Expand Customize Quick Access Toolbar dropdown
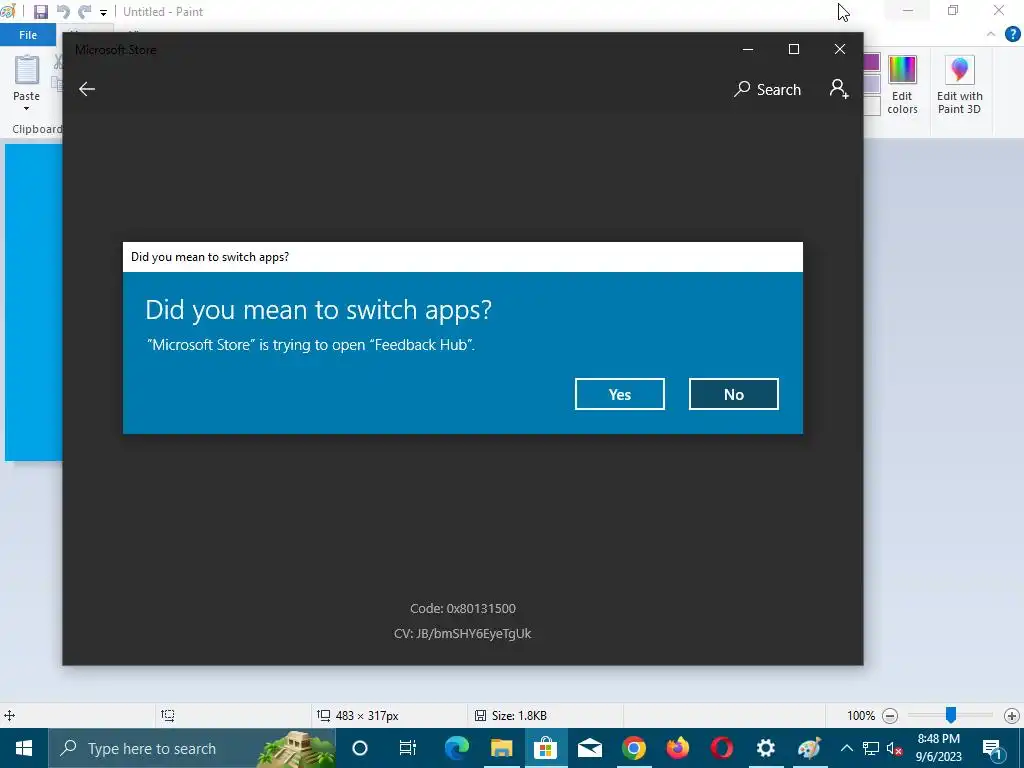Image resolution: width=1024 pixels, height=768 pixels. [103, 12]
